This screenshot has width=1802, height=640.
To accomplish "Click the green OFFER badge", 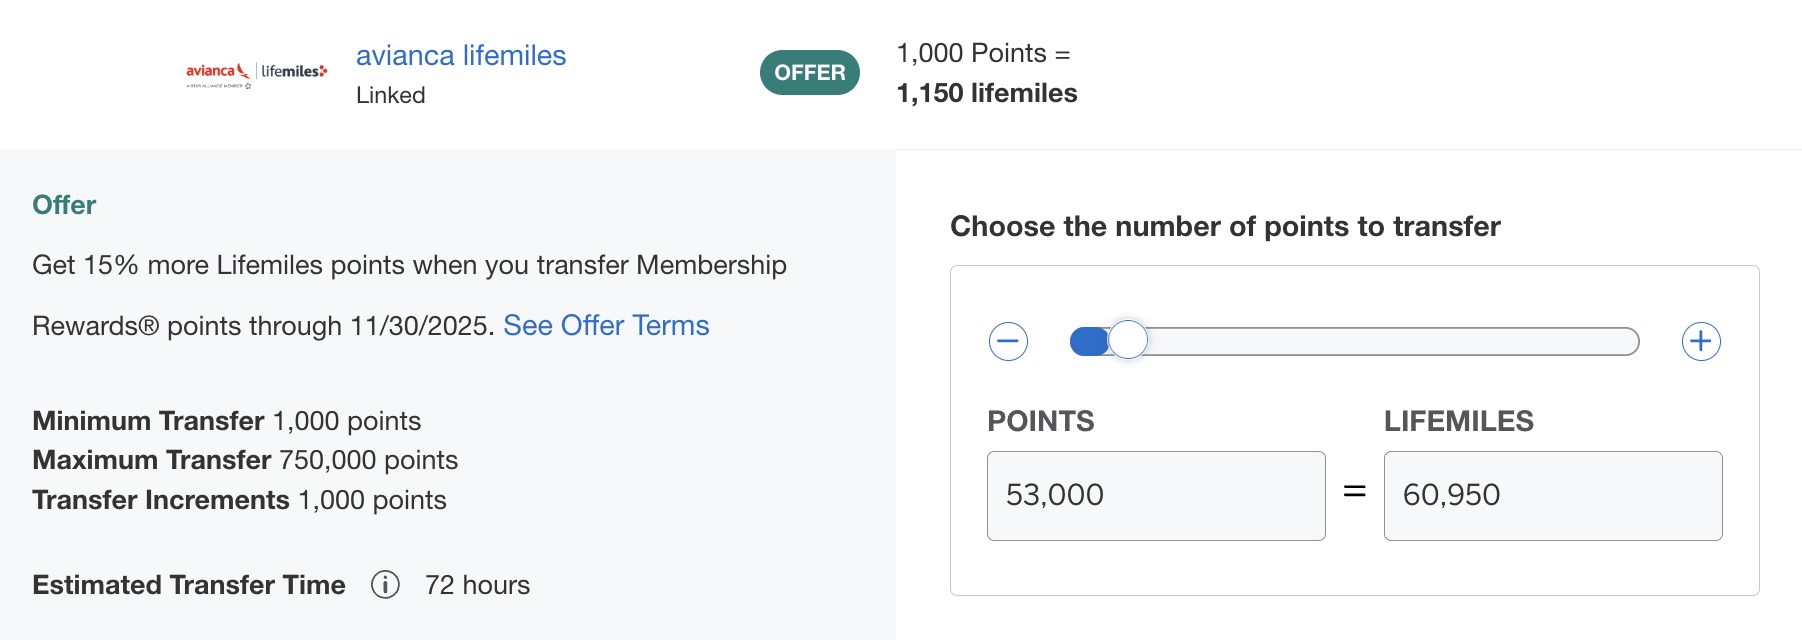I will [809, 71].
